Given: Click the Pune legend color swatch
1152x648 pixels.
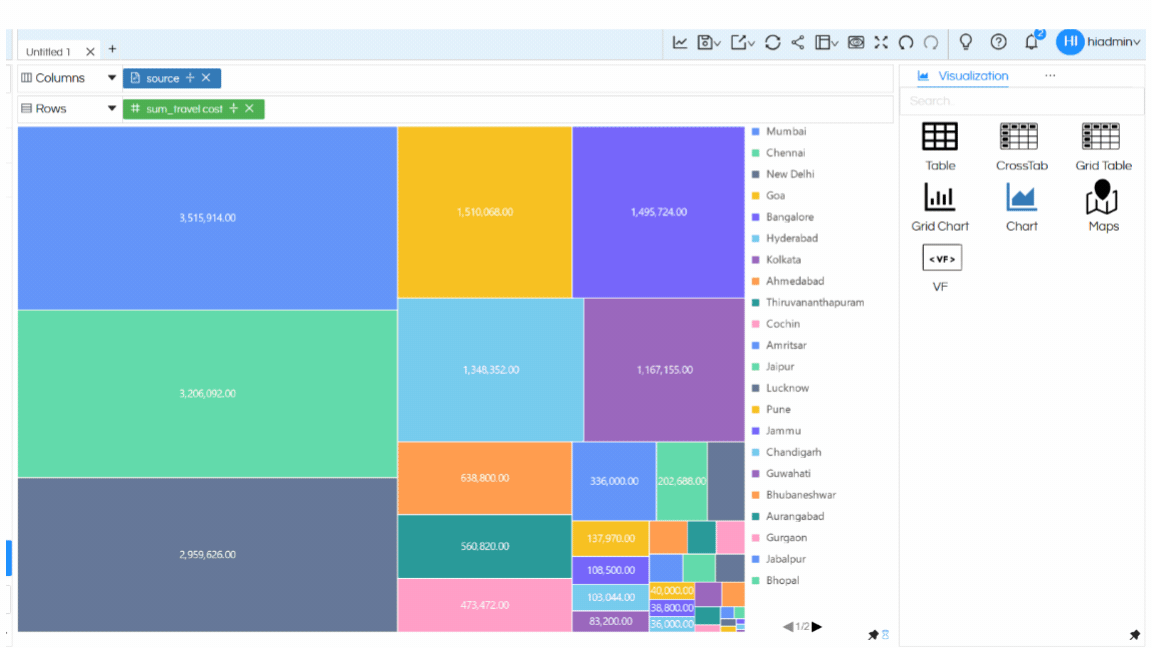Looking at the screenshot, I should point(755,409).
